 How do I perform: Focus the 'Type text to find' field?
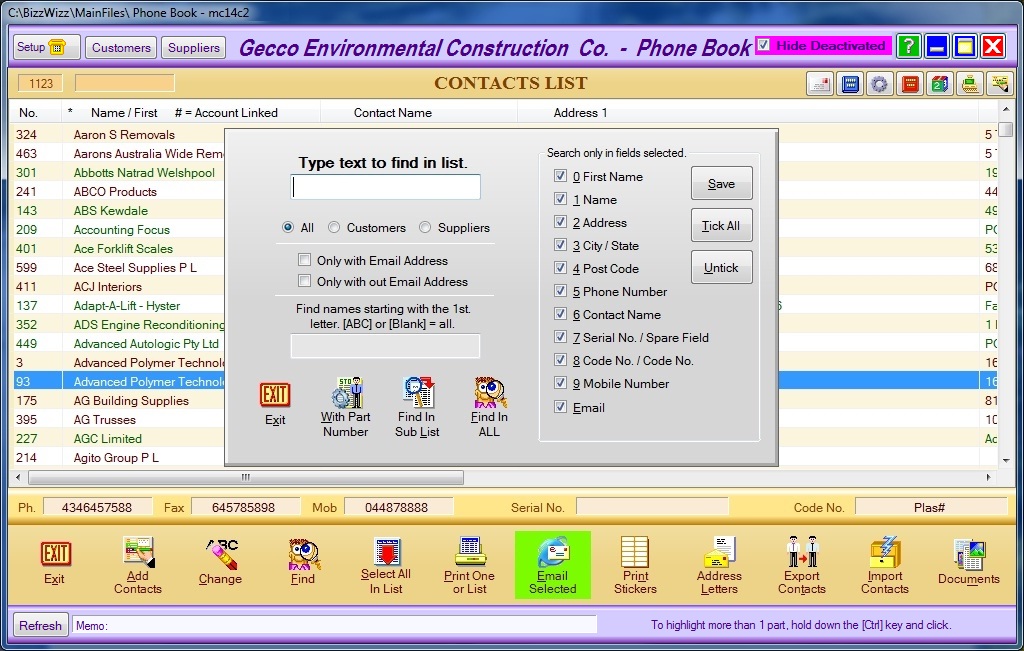(x=385, y=187)
